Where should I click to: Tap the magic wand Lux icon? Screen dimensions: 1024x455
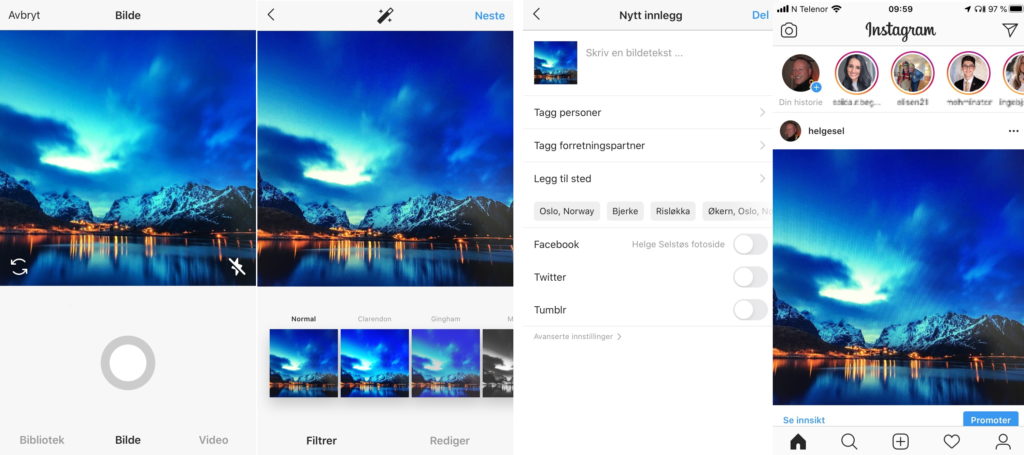click(385, 15)
